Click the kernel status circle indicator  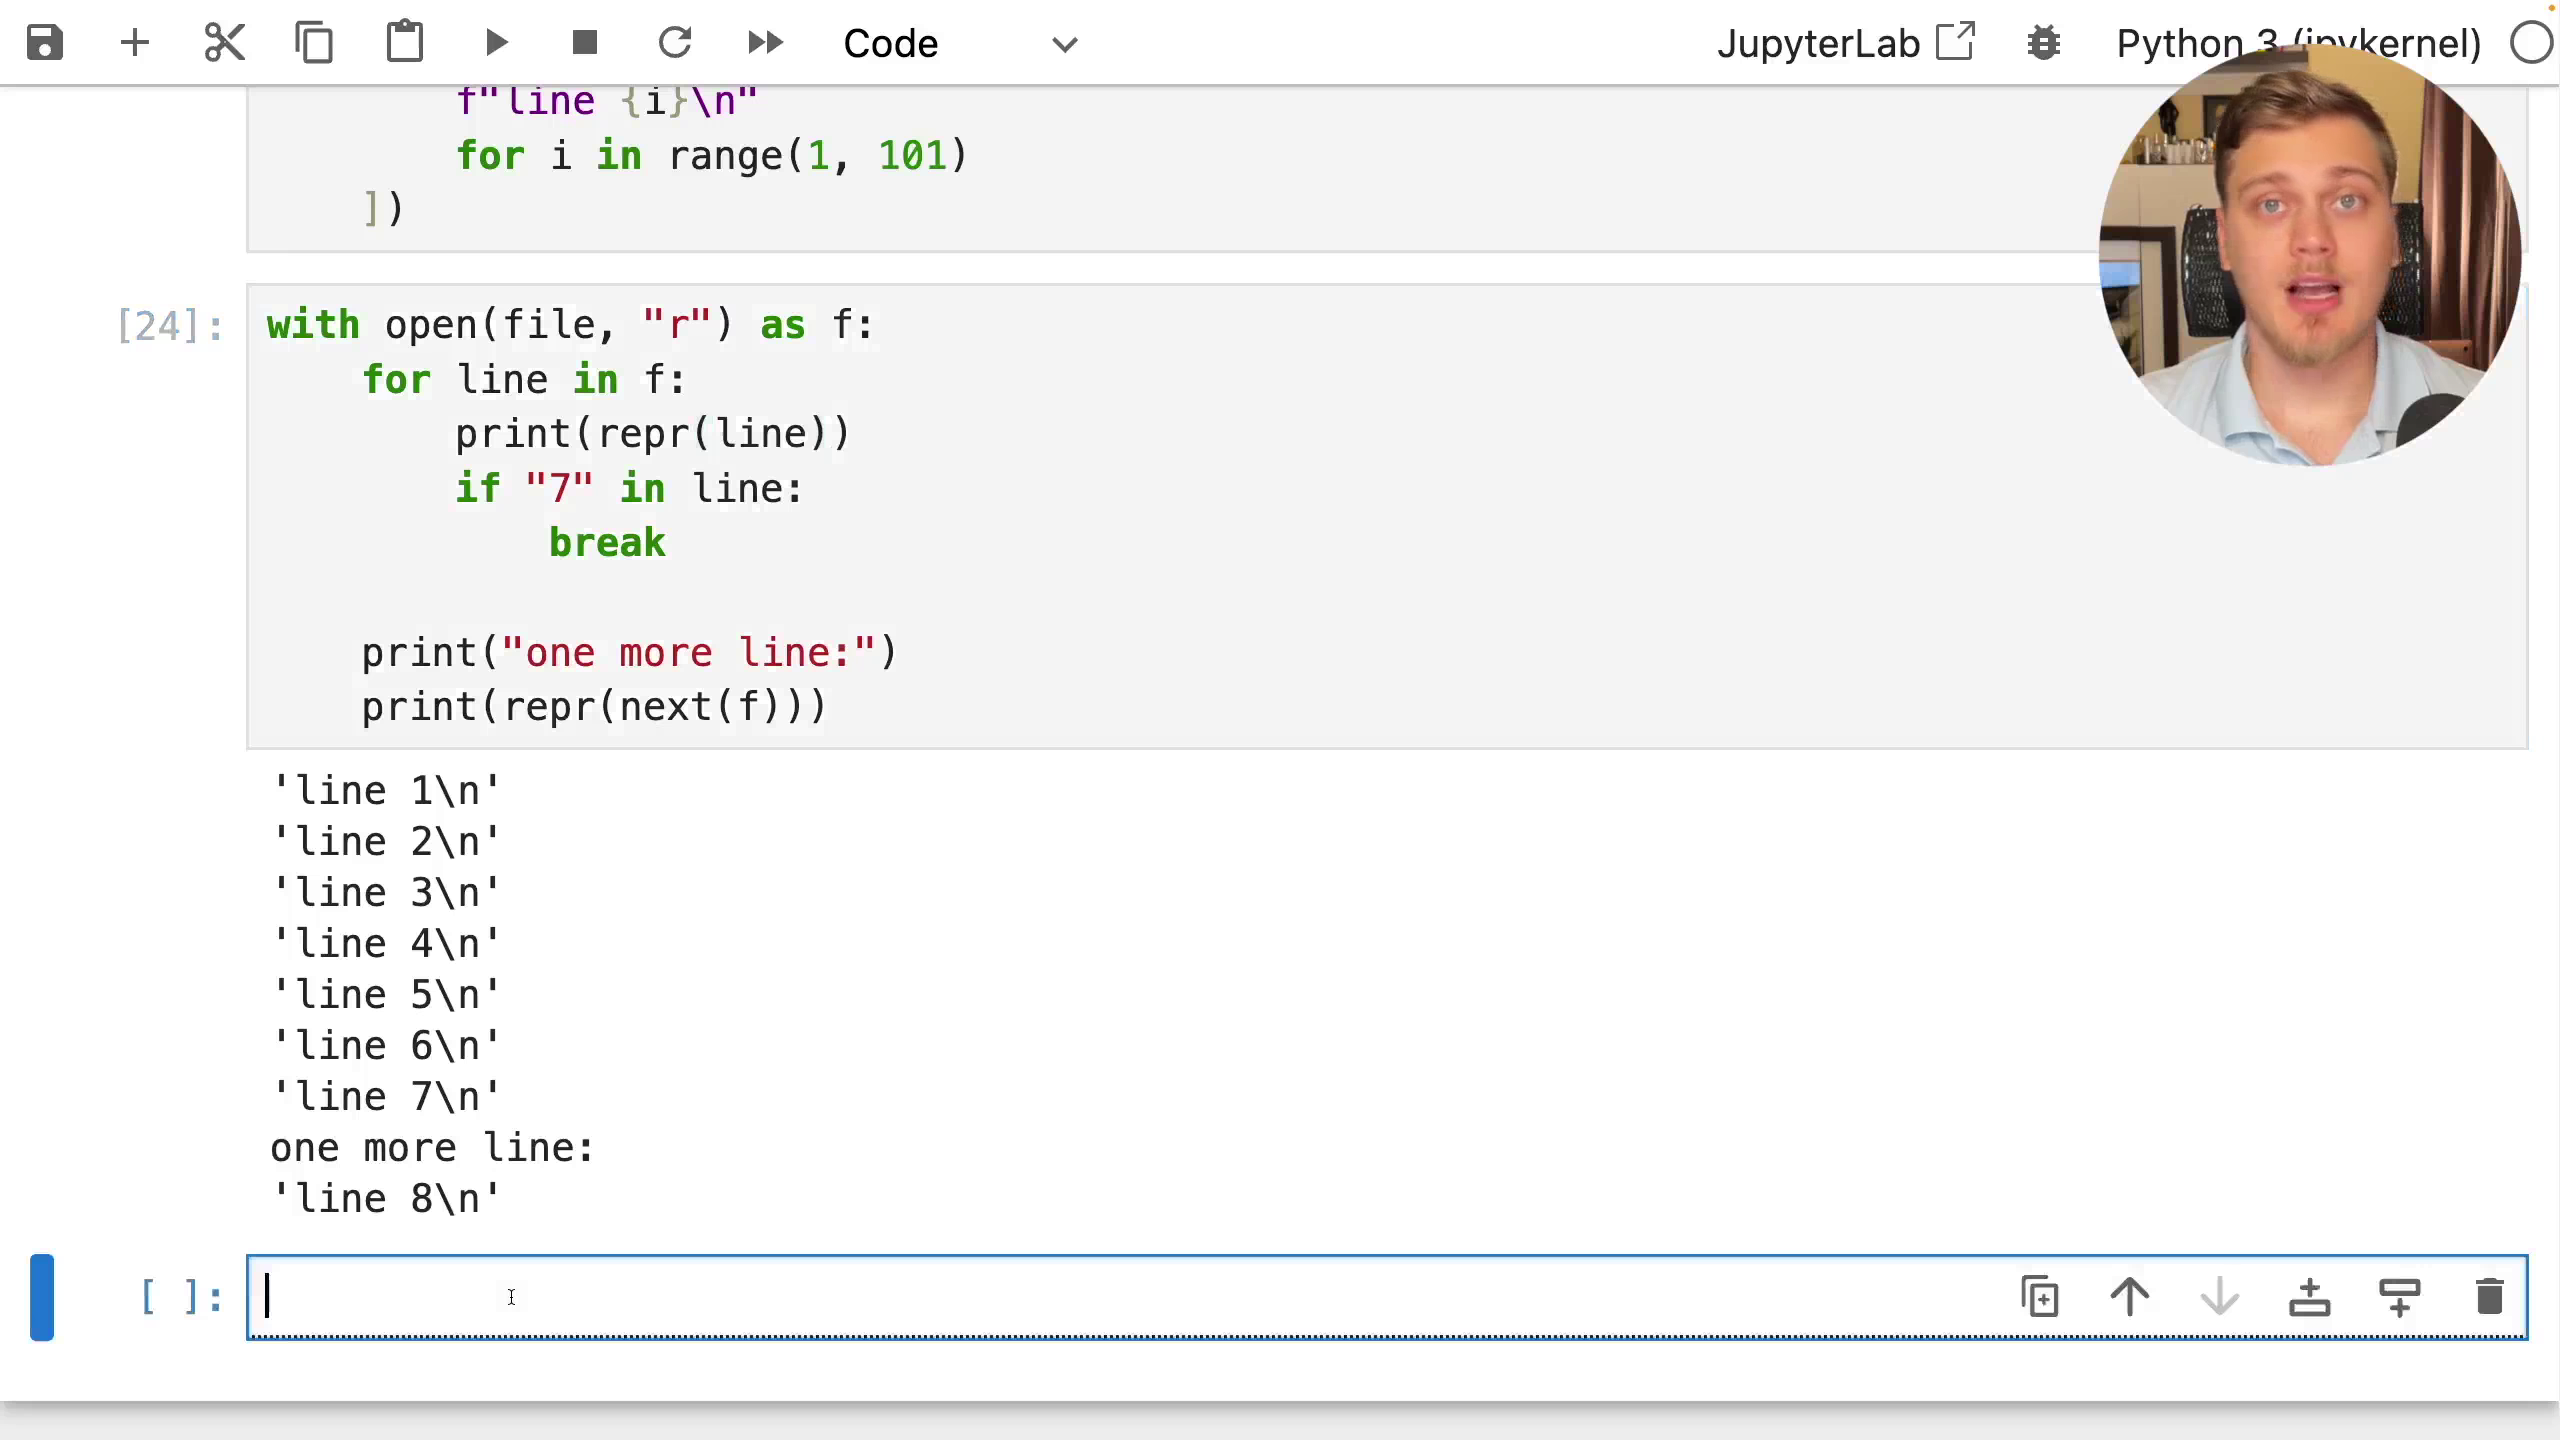(2532, 44)
